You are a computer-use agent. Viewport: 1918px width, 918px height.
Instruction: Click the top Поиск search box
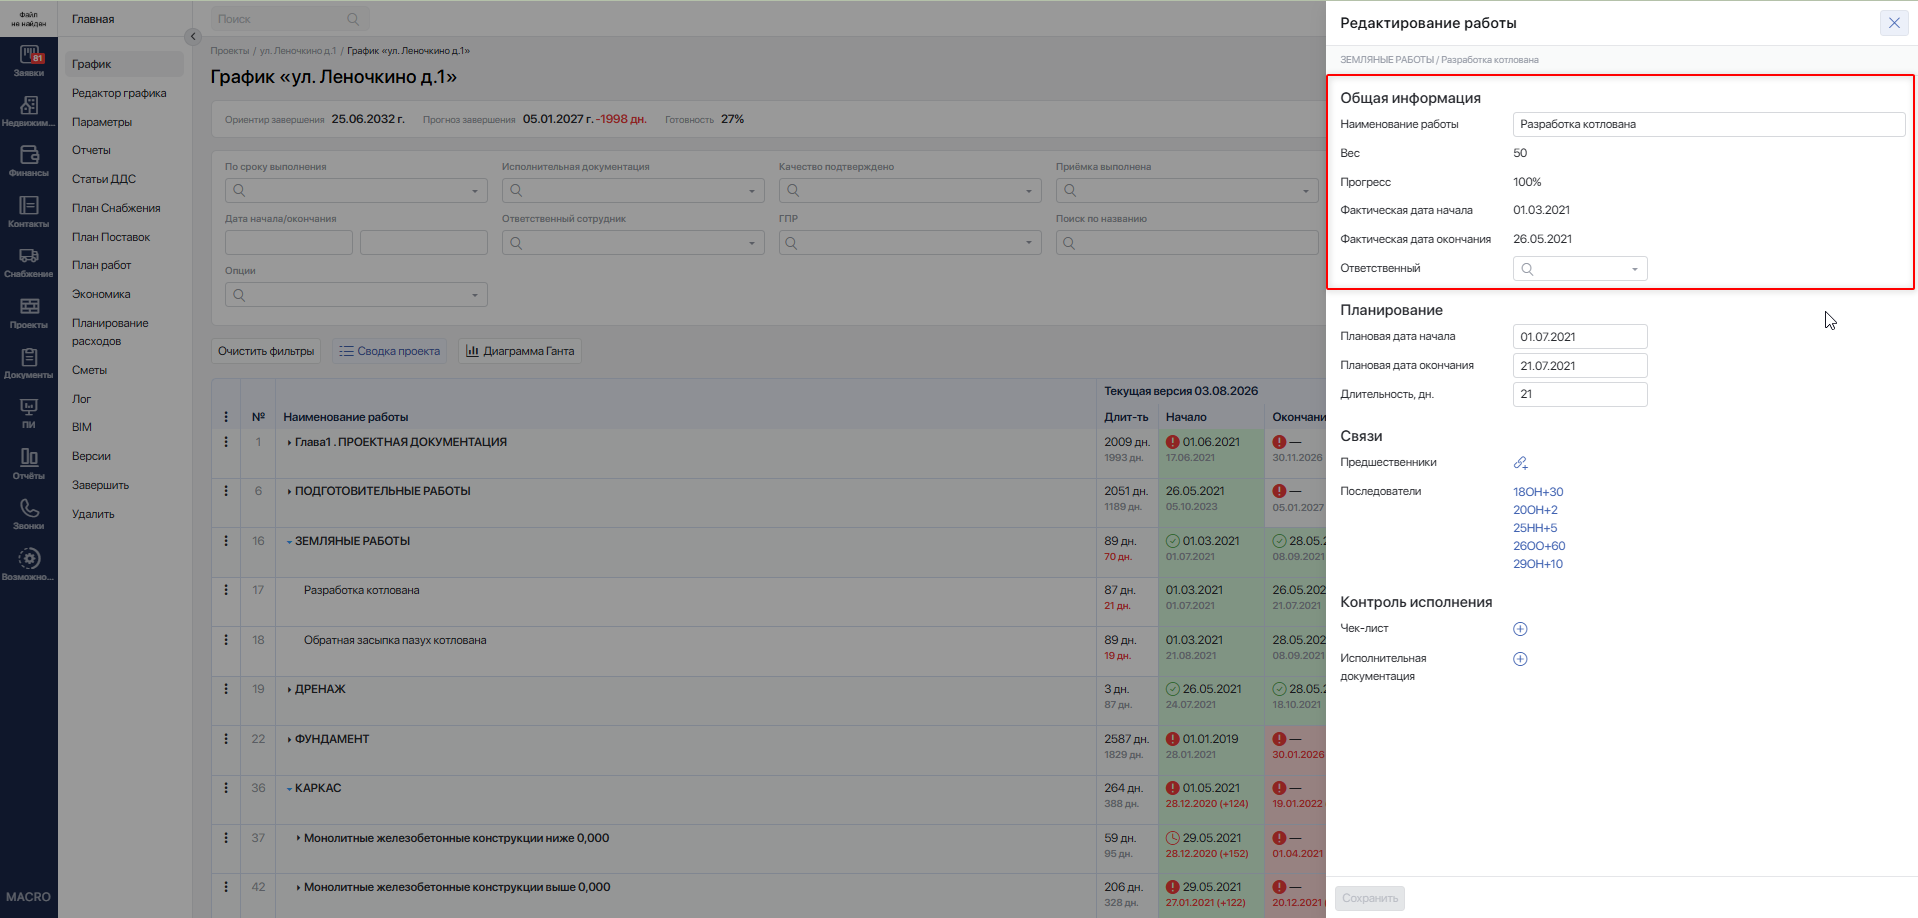pyautogui.click(x=290, y=19)
